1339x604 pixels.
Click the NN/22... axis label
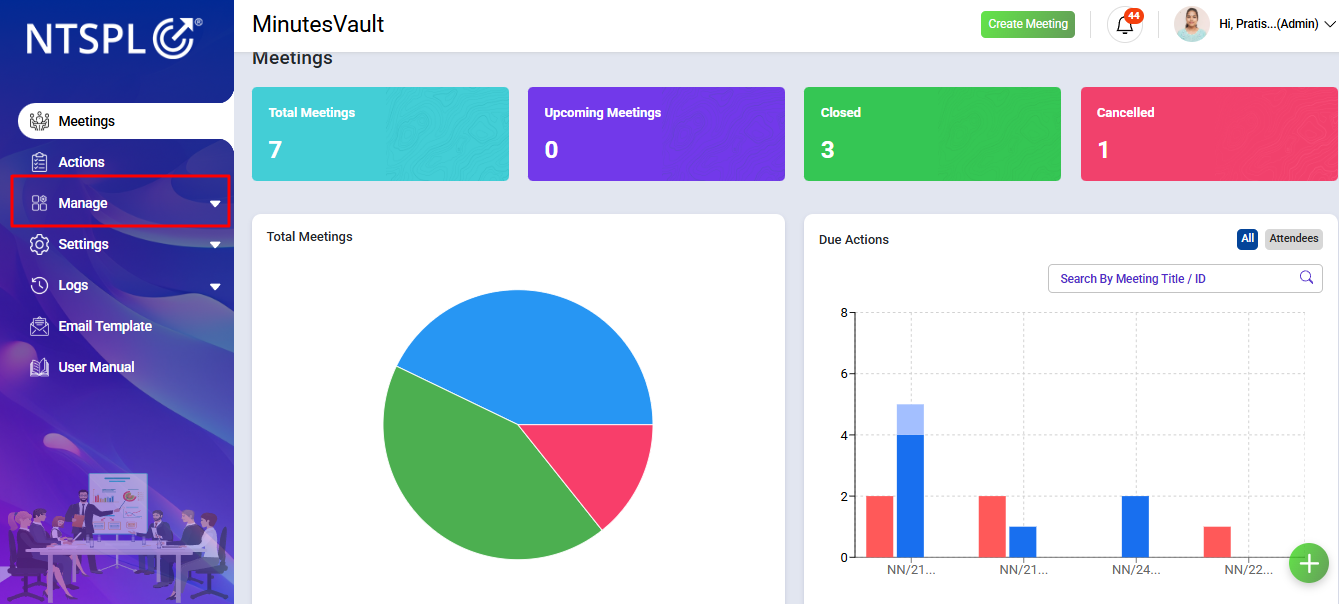point(1249,569)
